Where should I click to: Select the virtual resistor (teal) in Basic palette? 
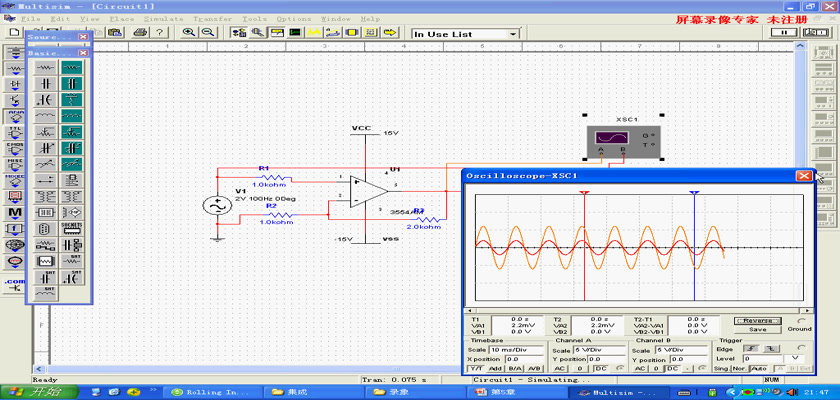point(71,67)
